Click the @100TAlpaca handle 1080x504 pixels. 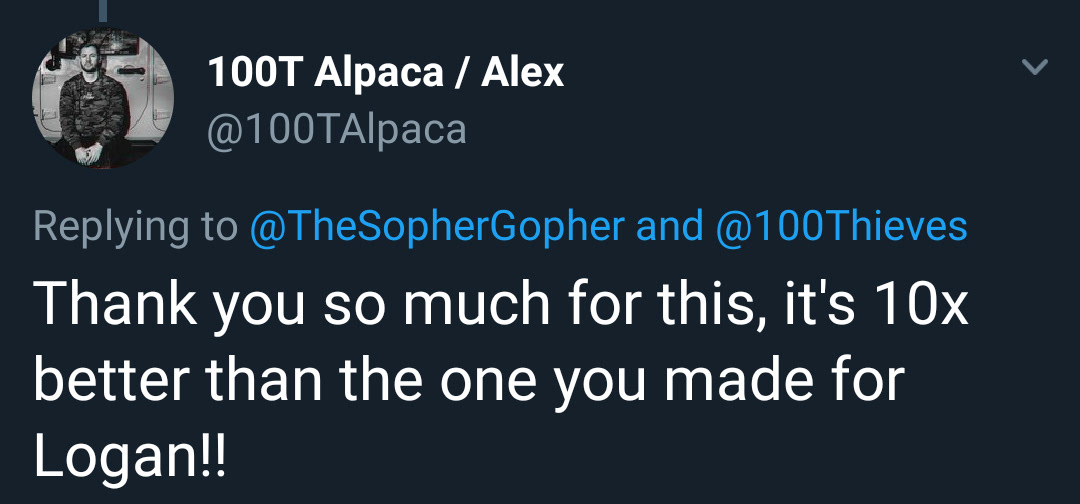pos(336,130)
